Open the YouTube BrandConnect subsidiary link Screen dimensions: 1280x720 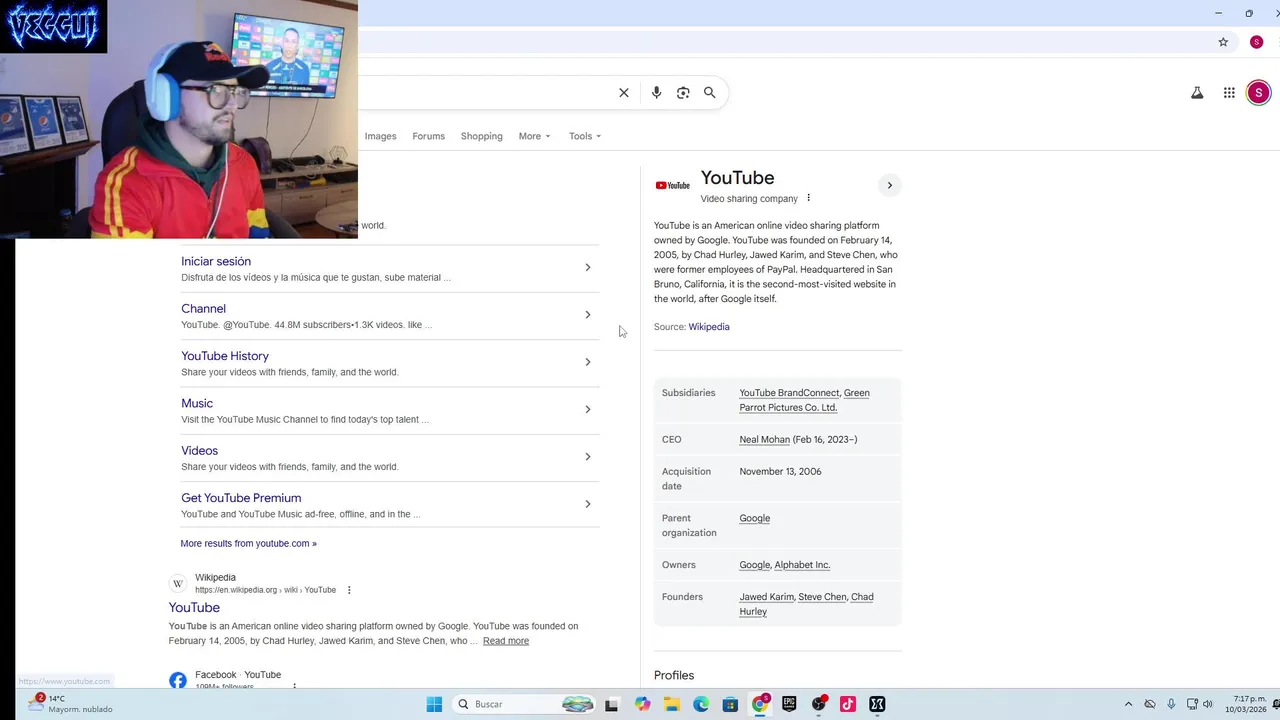pos(789,393)
